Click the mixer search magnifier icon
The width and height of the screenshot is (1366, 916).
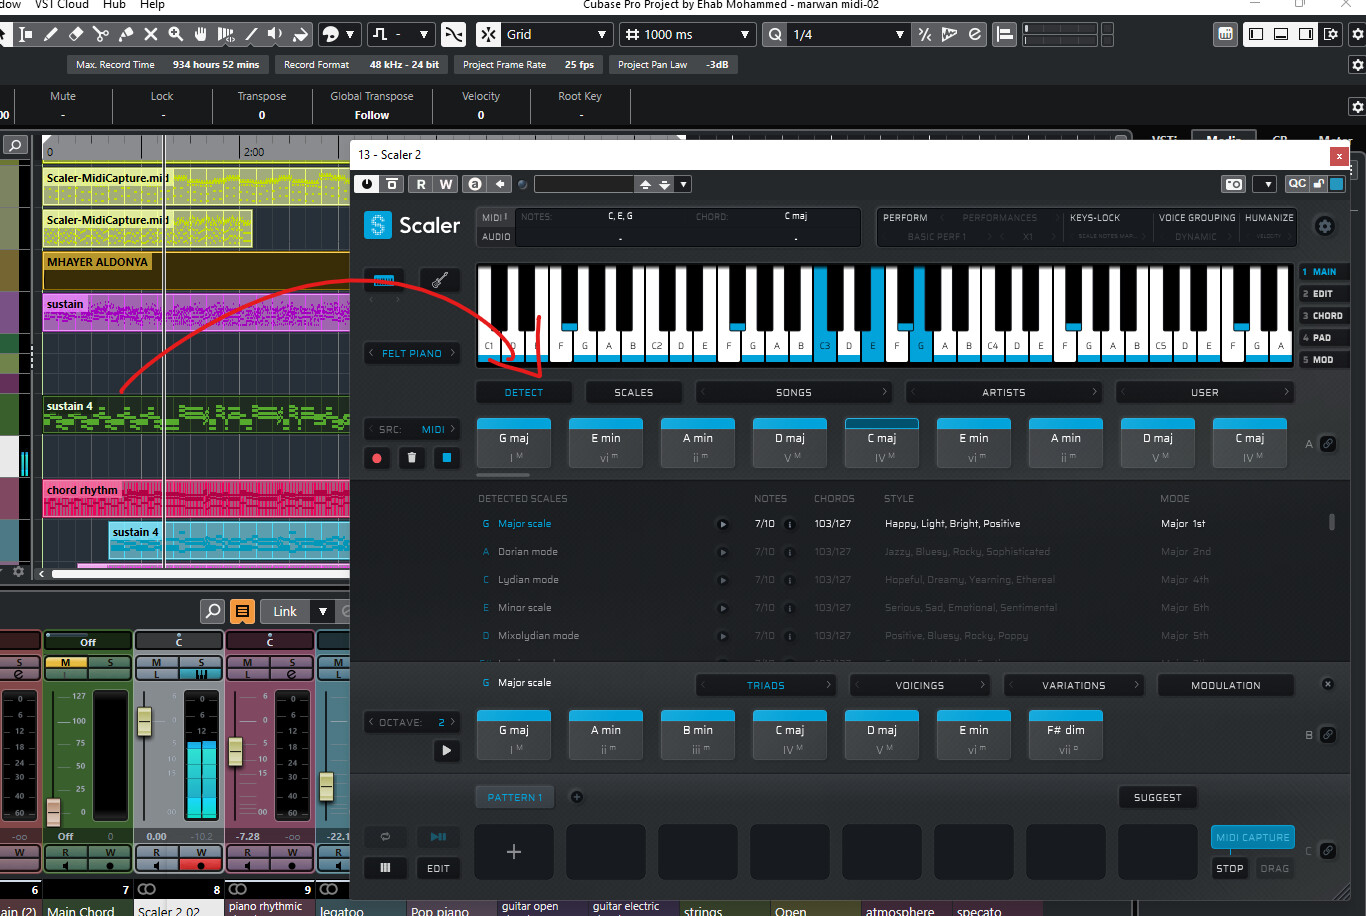(x=212, y=611)
